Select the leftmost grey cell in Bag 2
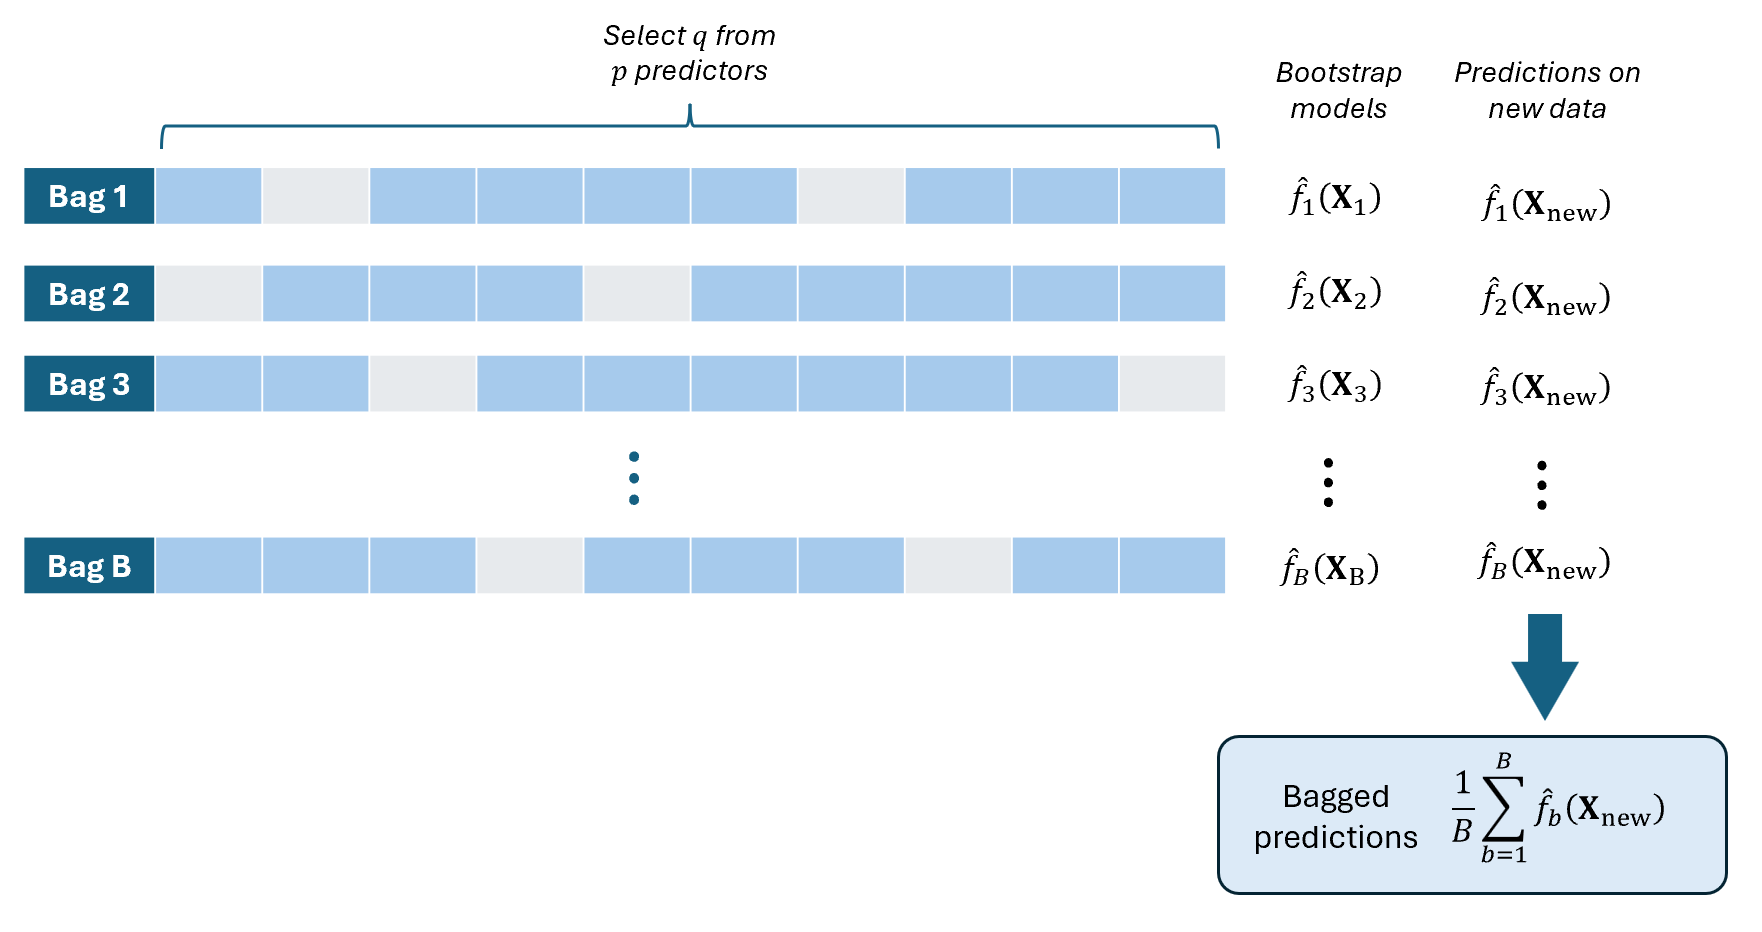 [x=209, y=294]
